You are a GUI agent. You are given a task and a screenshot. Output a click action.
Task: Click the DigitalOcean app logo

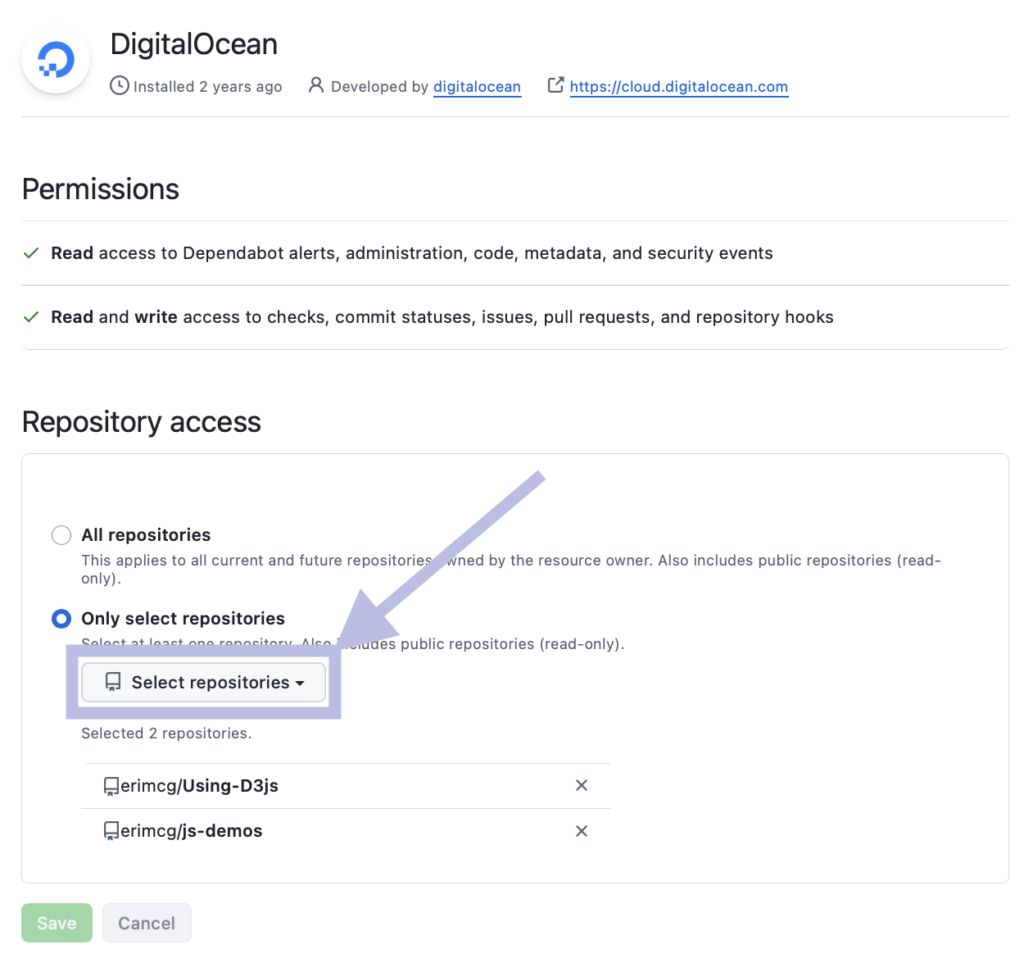(56, 60)
